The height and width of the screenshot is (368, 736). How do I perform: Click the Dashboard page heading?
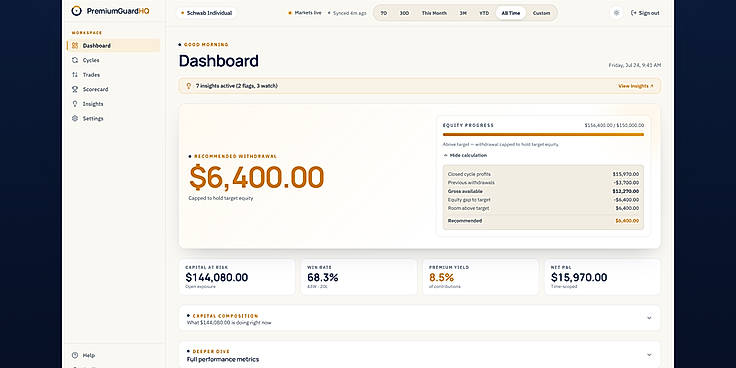219,61
